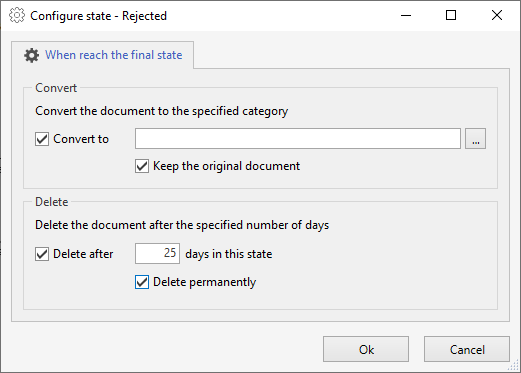
Task: Click the Delete group heading
Action: click(x=52, y=202)
